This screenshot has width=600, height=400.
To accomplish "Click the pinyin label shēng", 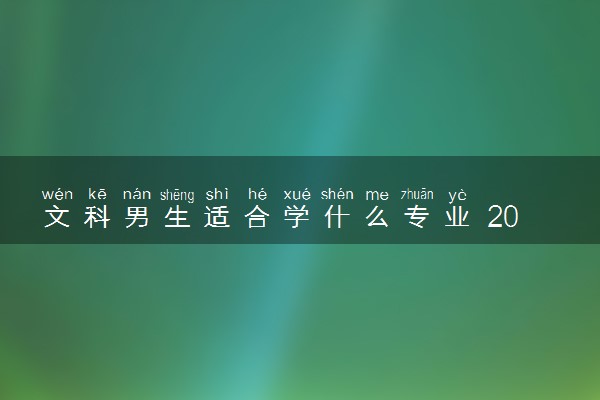I will 177,195.
